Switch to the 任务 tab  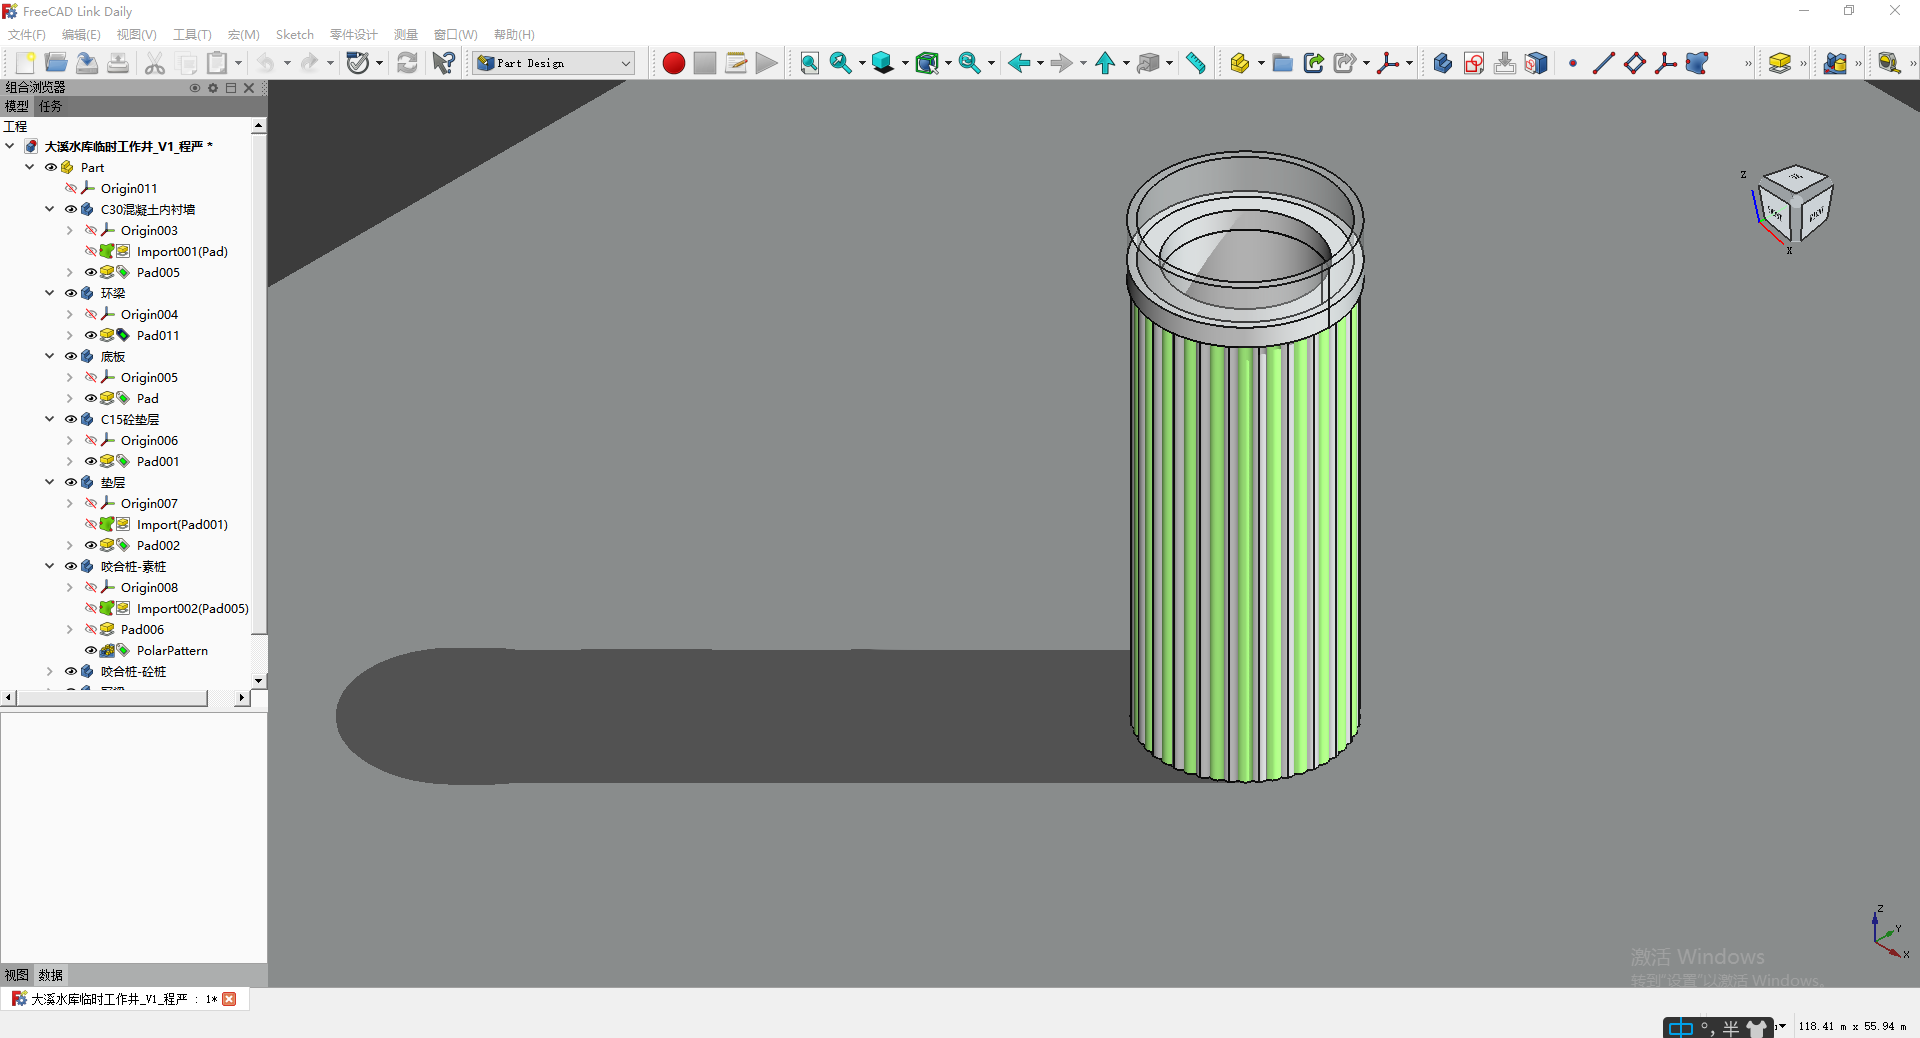[50, 106]
